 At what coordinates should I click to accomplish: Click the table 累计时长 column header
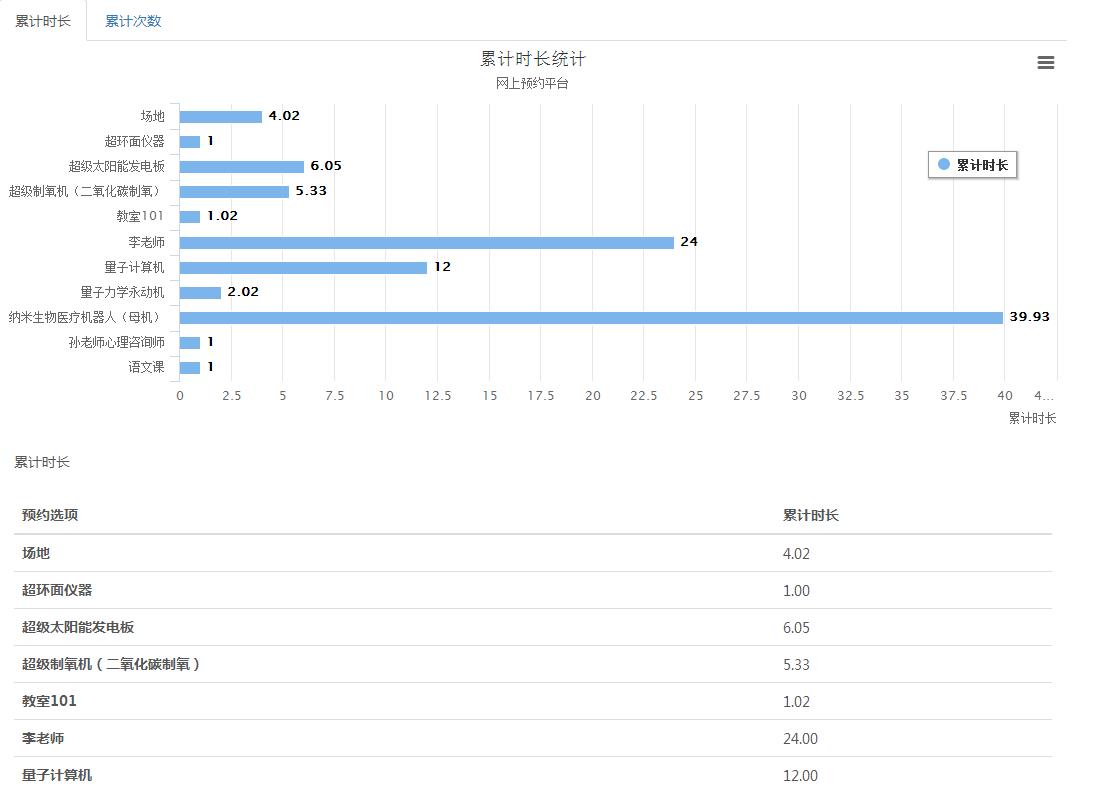[x=810, y=516]
